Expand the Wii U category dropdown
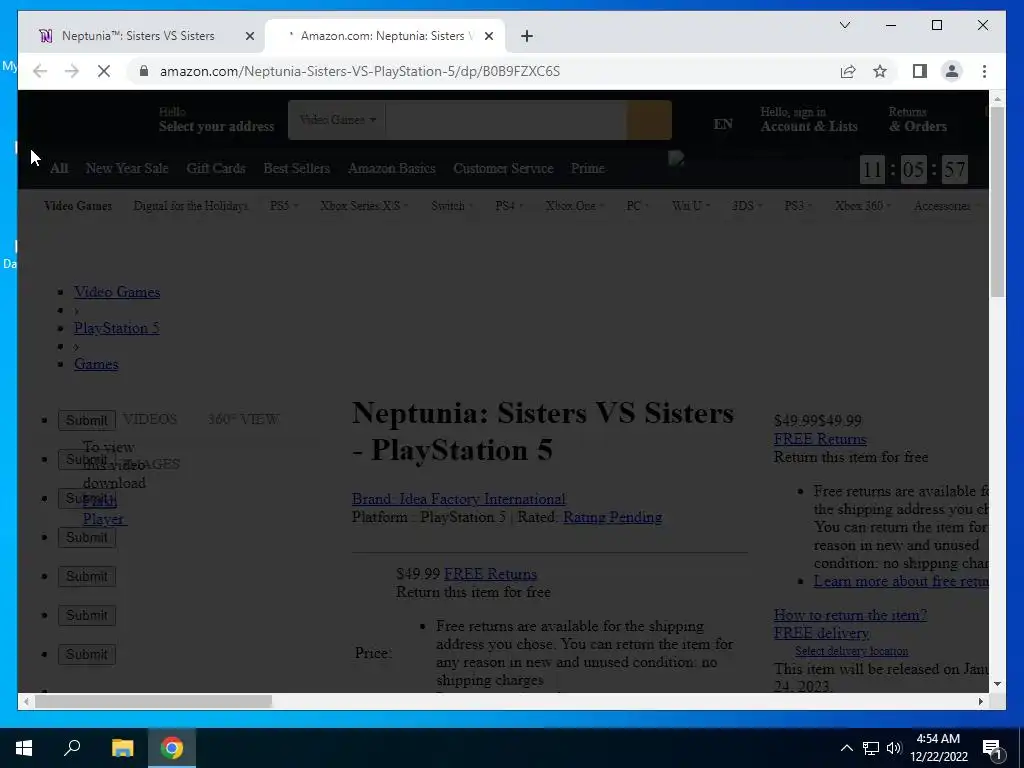The image size is (1024, 768). click(690, 206)
